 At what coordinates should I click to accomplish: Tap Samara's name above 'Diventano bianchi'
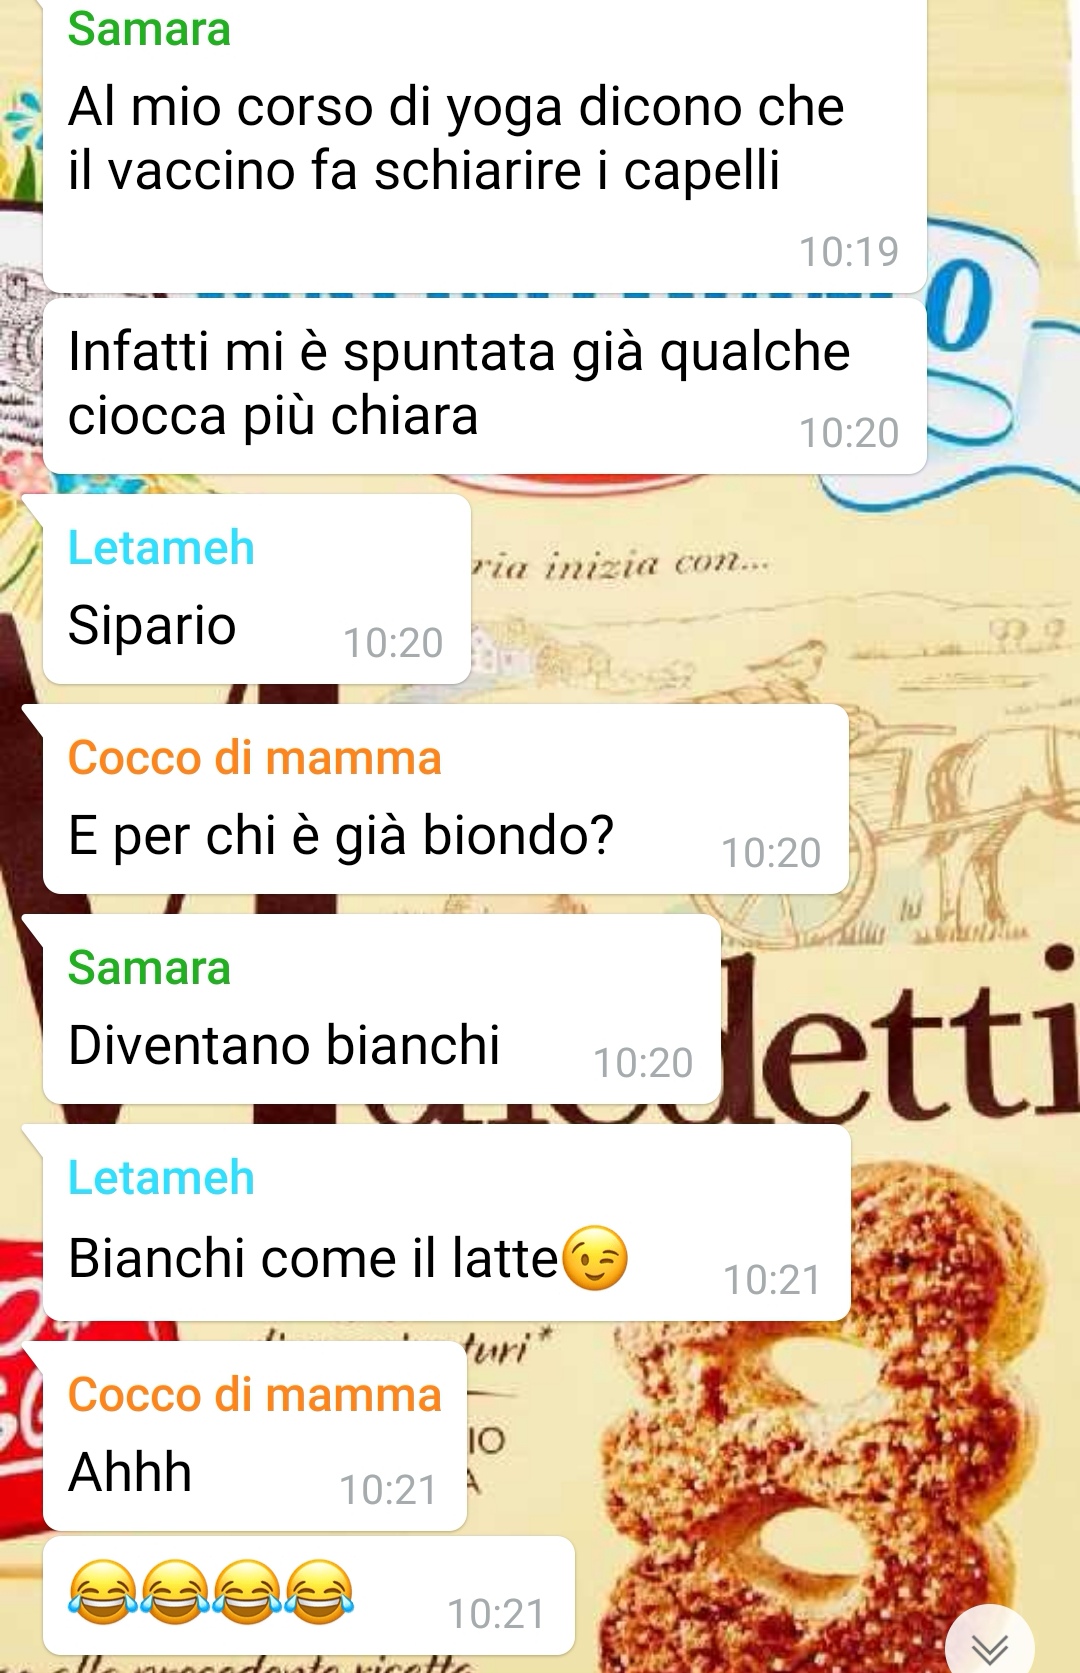point(149,967)
